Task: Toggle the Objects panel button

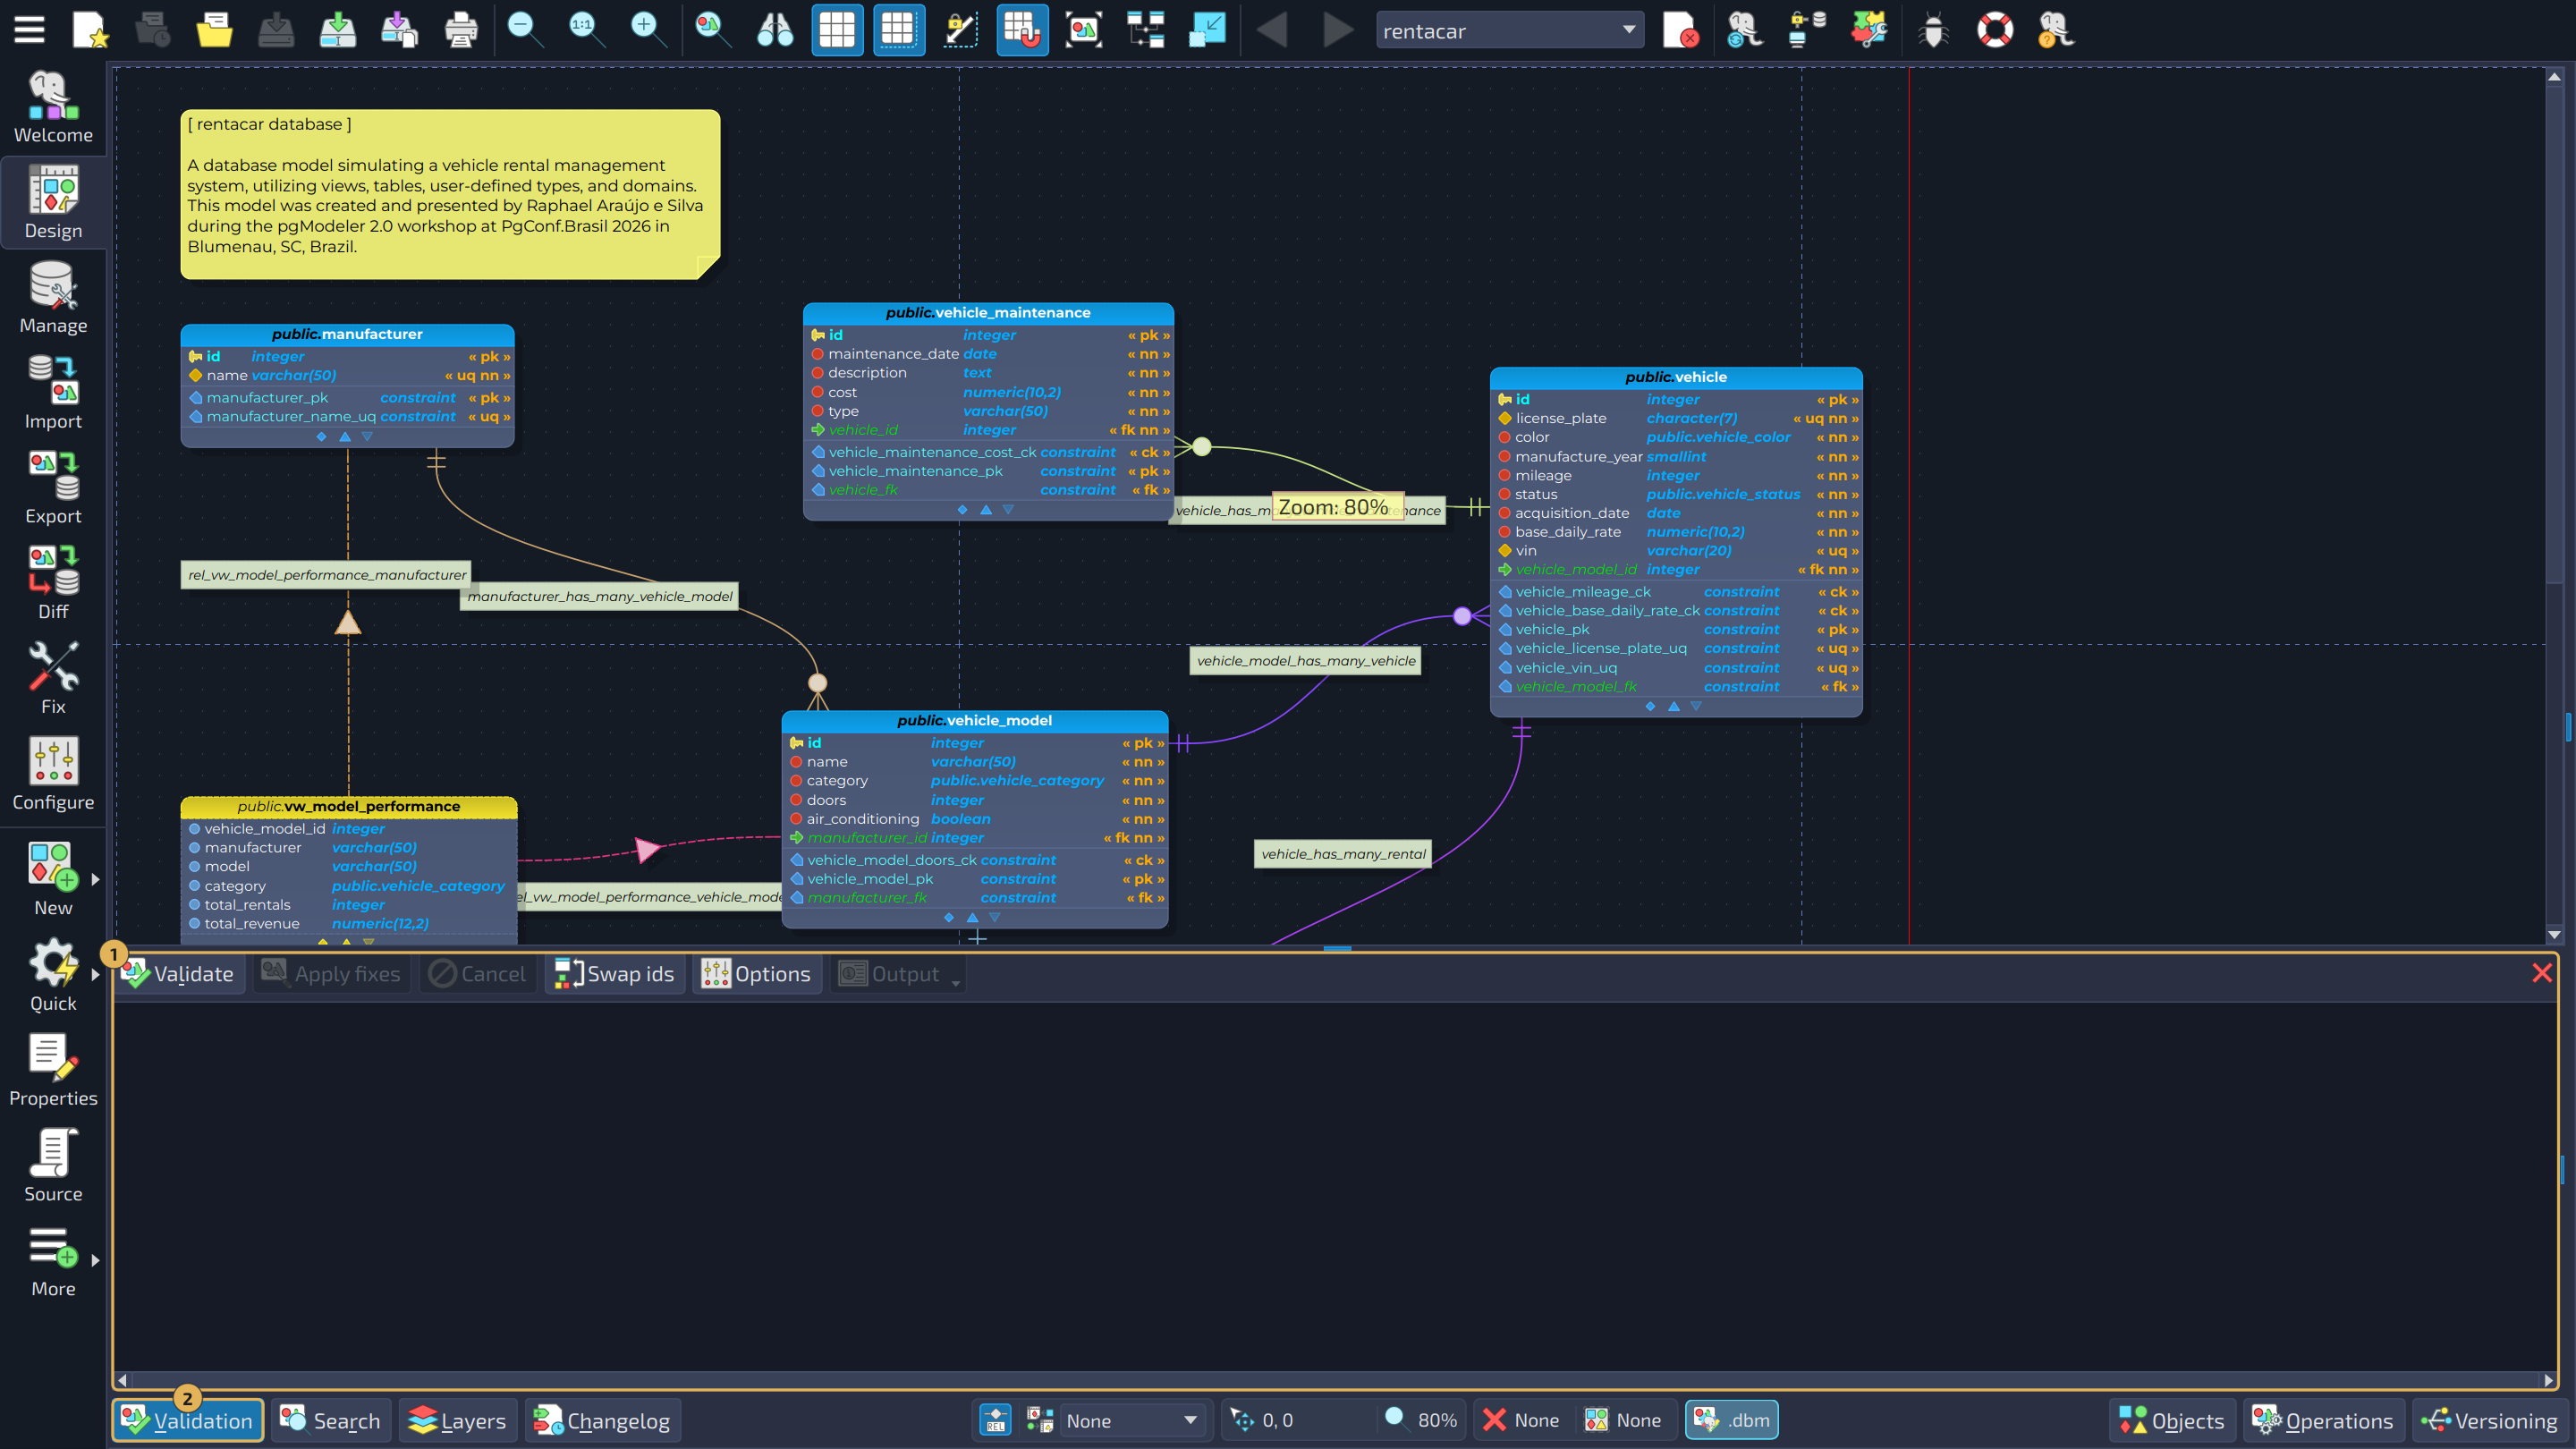Action: pos(2172,1420)
